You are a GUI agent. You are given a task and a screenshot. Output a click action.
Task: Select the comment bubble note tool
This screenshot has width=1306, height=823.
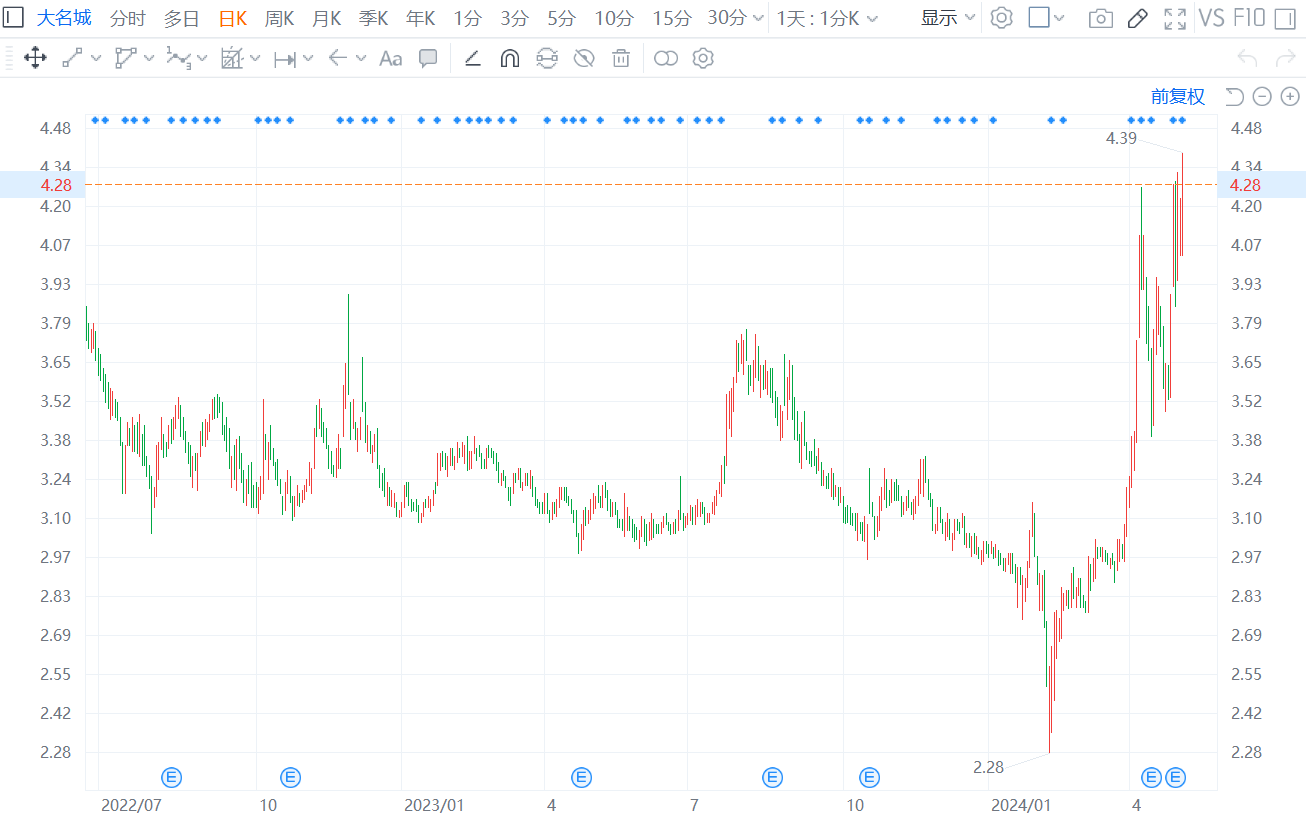click(428, 58)
